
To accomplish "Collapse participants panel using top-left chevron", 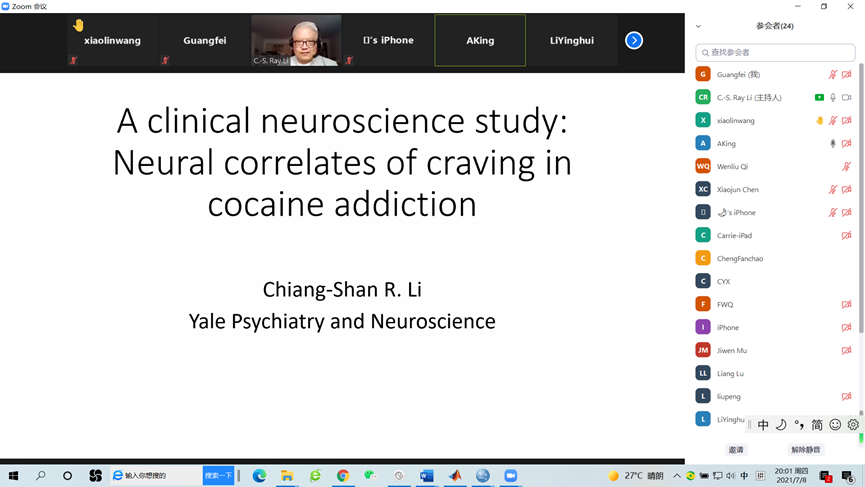I will [x=698, y=27].
